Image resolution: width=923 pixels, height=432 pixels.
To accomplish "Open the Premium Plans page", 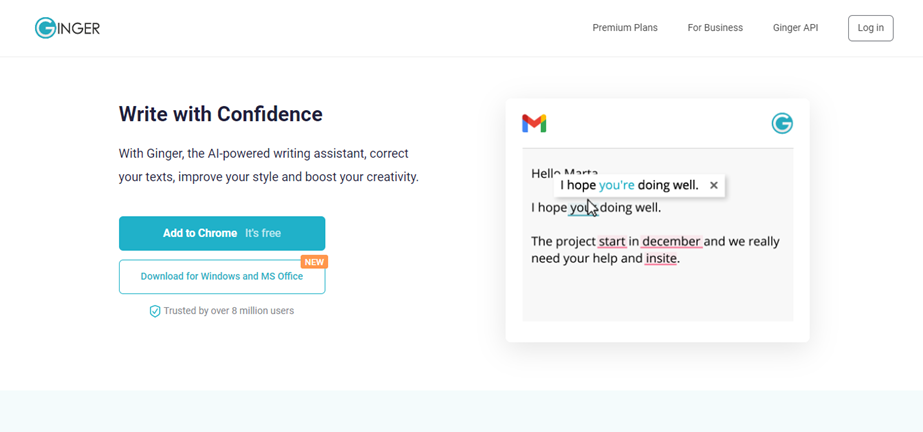I will (624, 28).
